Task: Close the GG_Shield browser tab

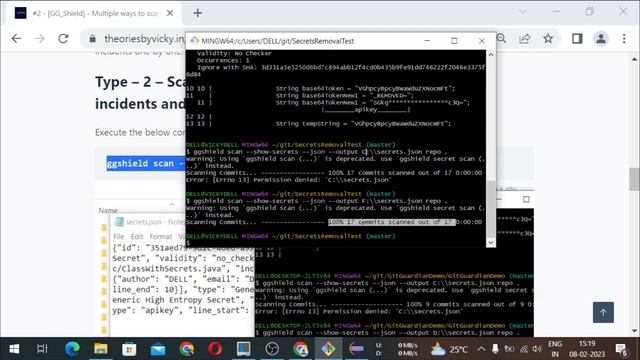Action: (170, 13)
